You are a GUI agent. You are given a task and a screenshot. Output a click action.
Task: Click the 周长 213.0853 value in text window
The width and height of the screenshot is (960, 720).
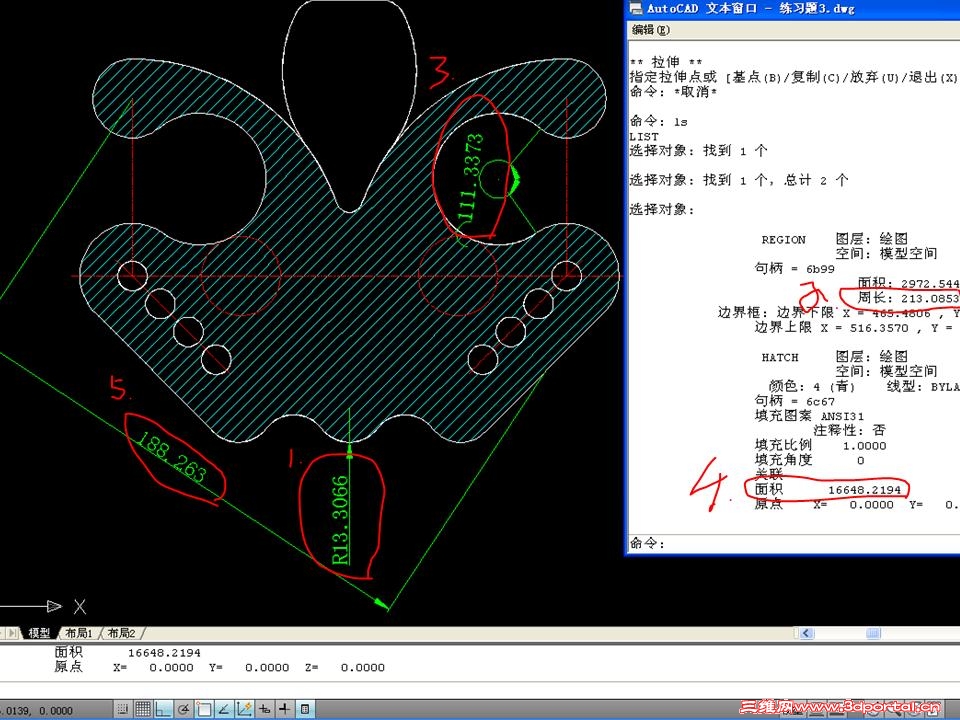[x=908, y=298]
